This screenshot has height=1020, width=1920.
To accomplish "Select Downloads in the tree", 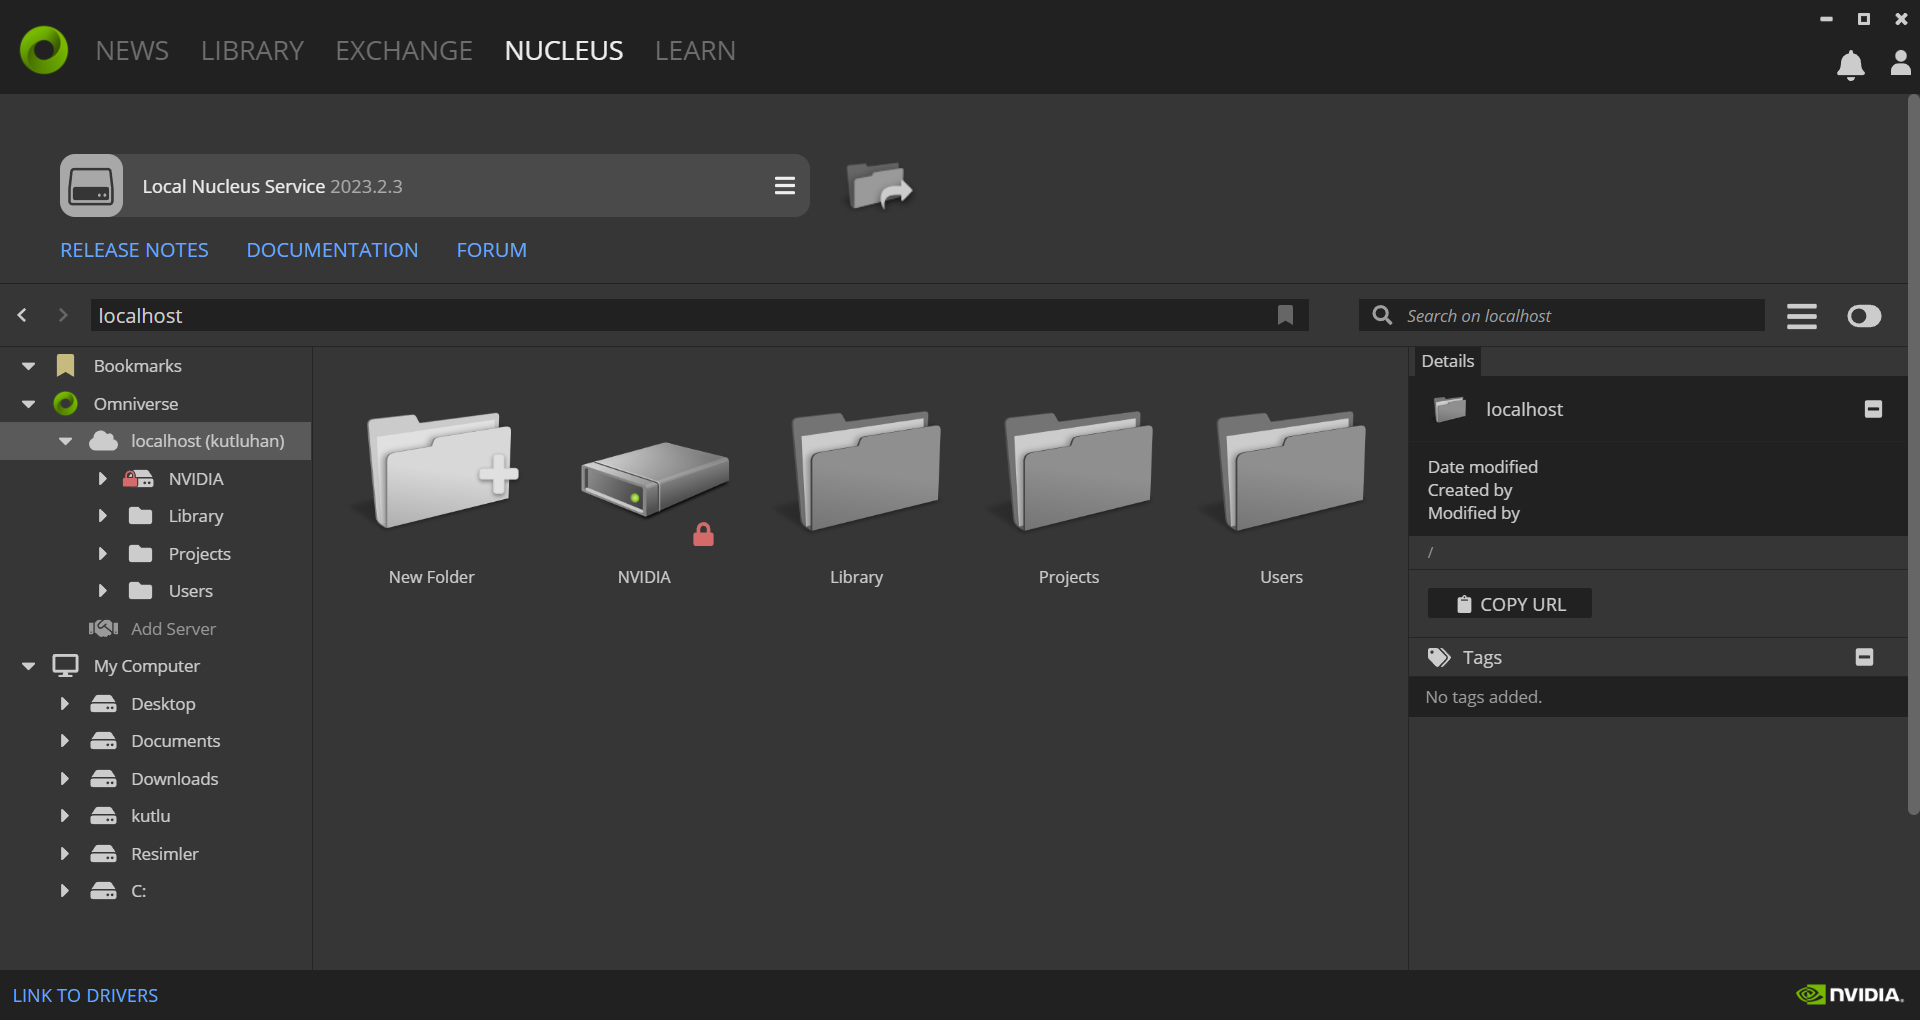I will pyautogui.click(x=174, y=779).
